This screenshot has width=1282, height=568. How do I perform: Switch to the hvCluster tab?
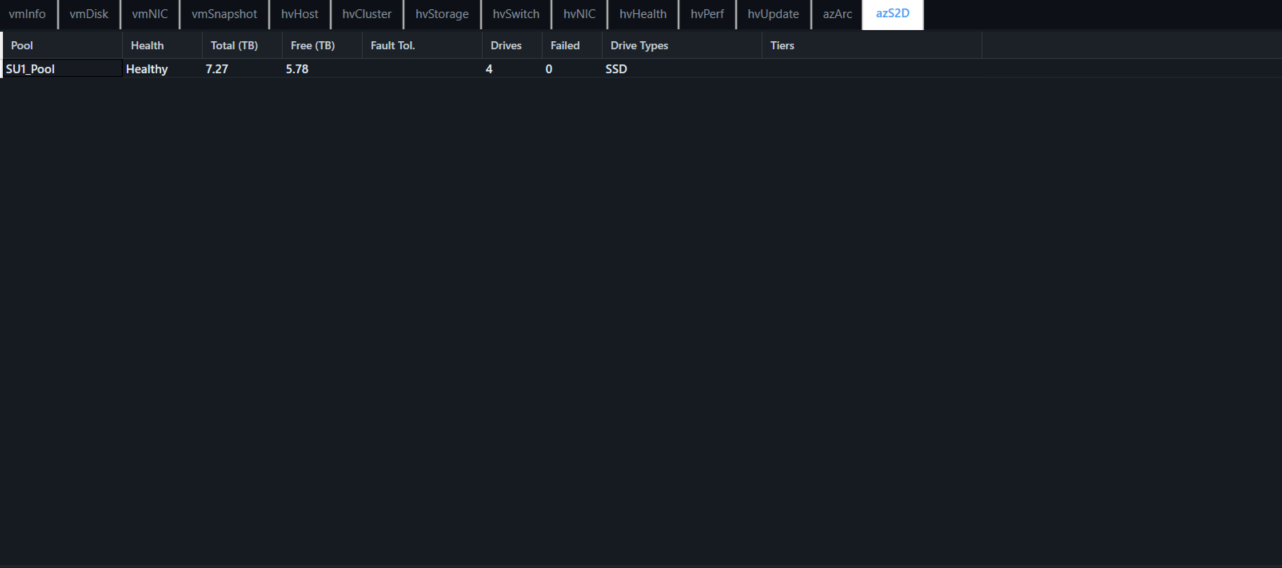click(366, 14)
